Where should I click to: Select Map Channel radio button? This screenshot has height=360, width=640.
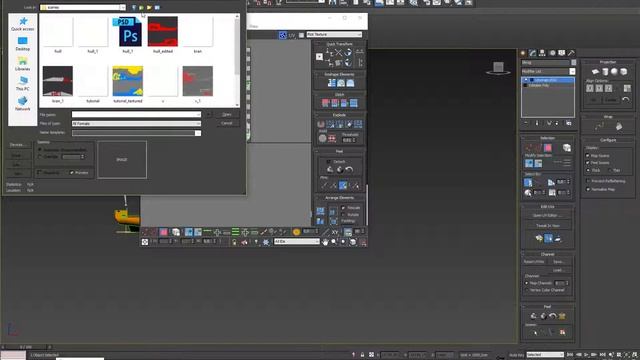[527, 283]
